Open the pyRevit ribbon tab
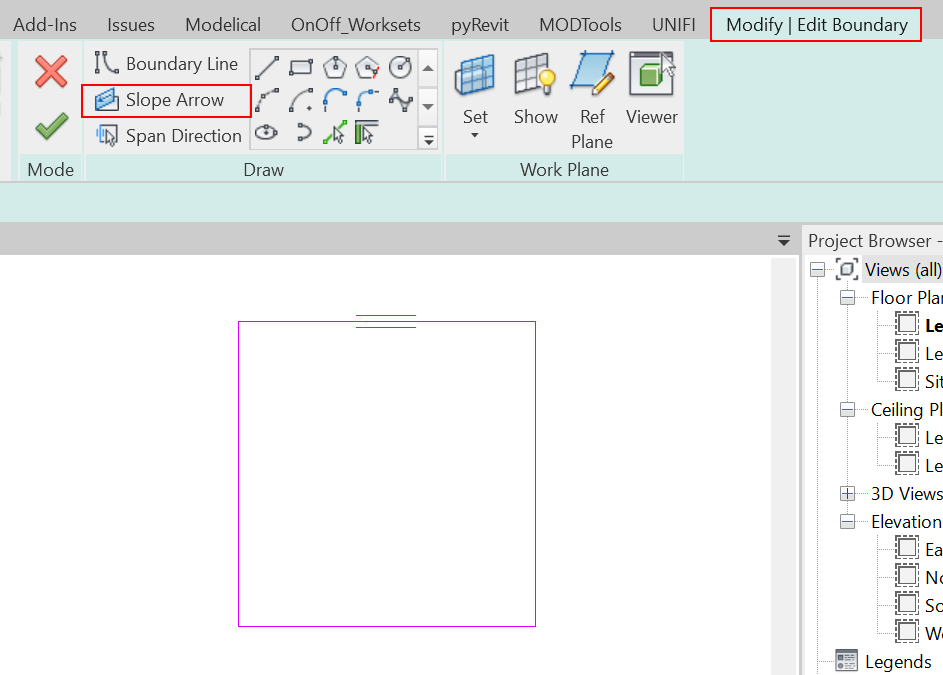 click(x=480, y=25)
